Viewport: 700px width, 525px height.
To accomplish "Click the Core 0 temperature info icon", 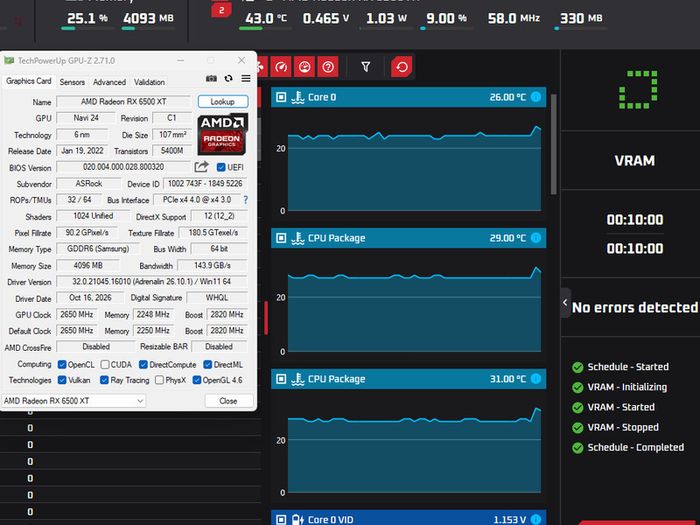I will click(x=536, y=97).
